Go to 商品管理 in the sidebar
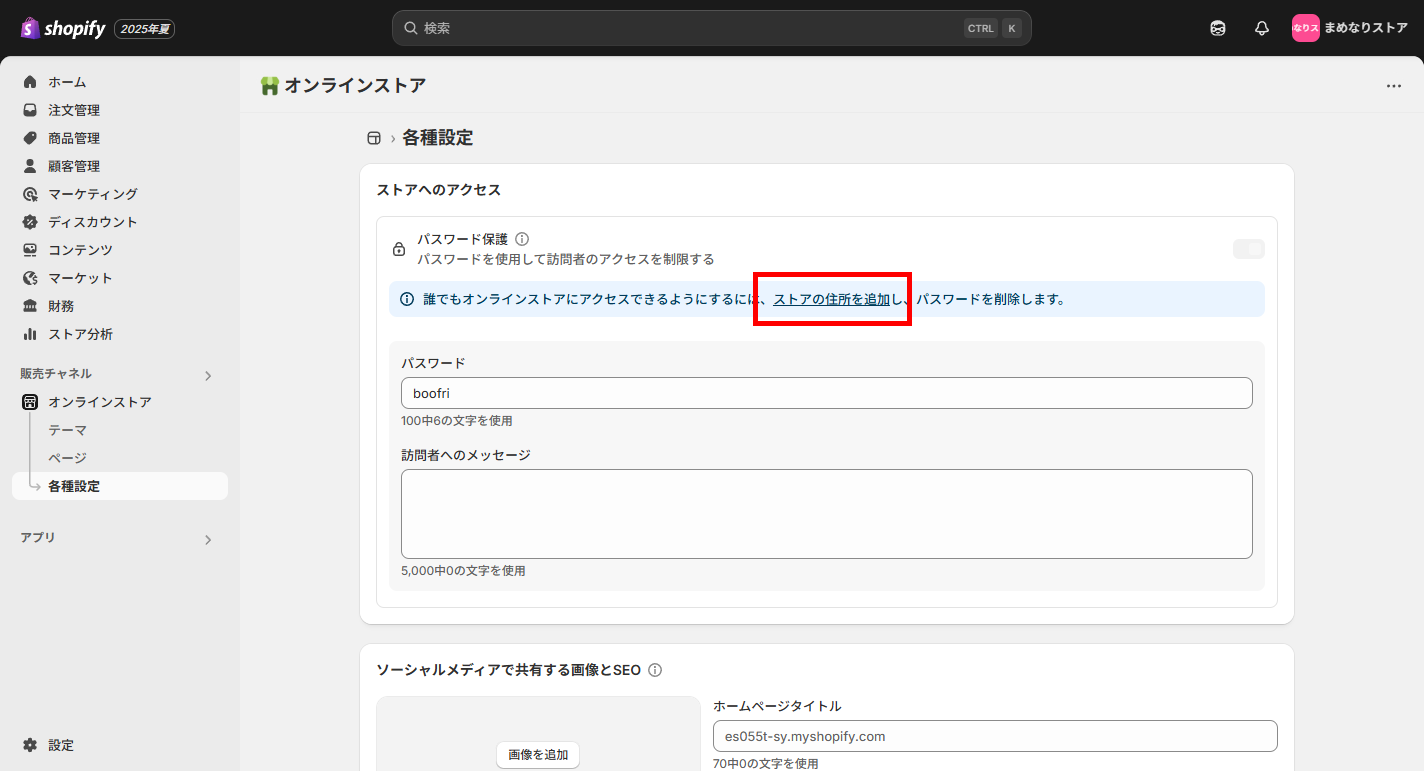Viewport: 1424px width, 771px height. tap(74, 138)
